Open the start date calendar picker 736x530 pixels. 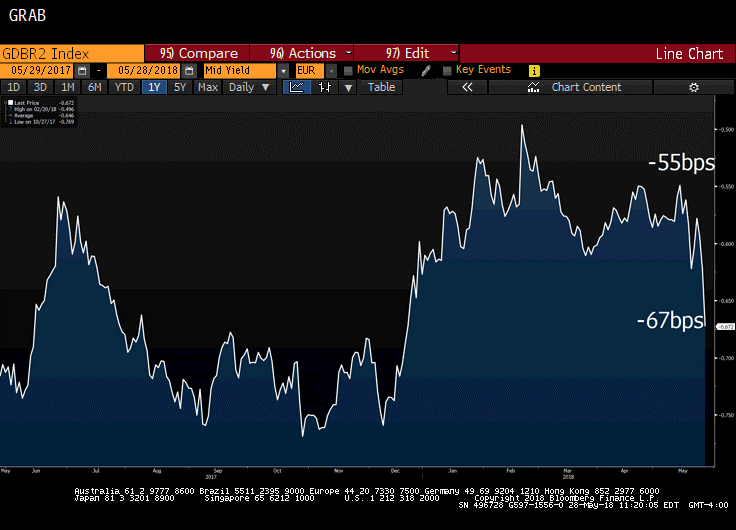point(83,71)
